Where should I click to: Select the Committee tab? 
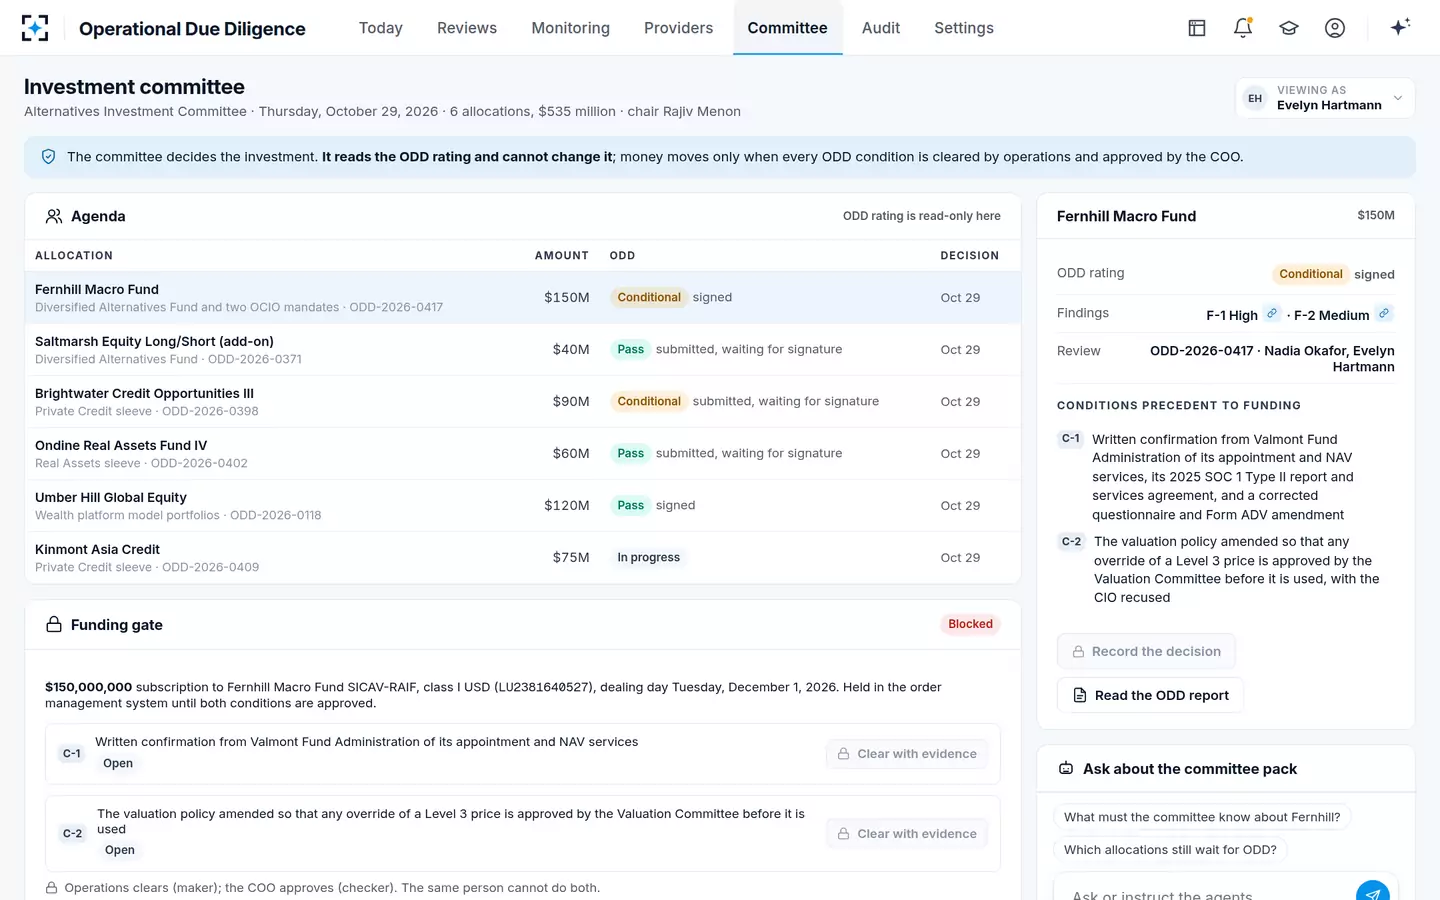[788, 28]
